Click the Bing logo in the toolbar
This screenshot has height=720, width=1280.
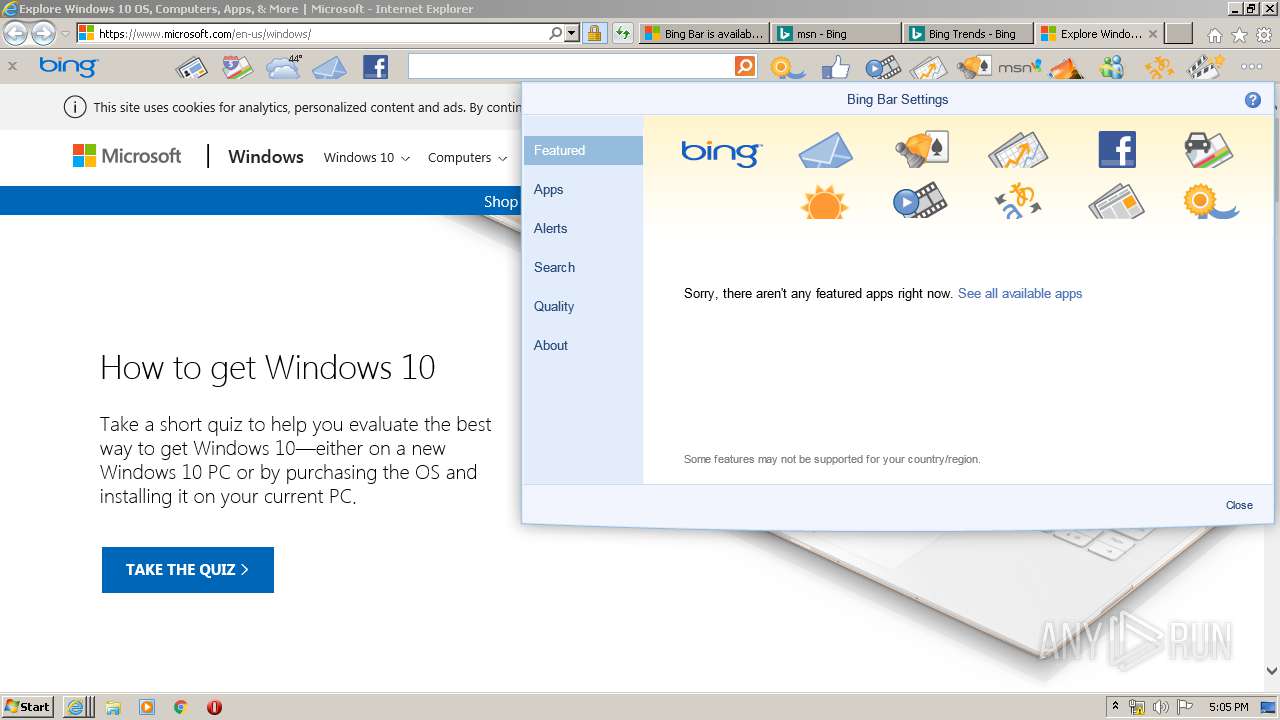(68, 67)
